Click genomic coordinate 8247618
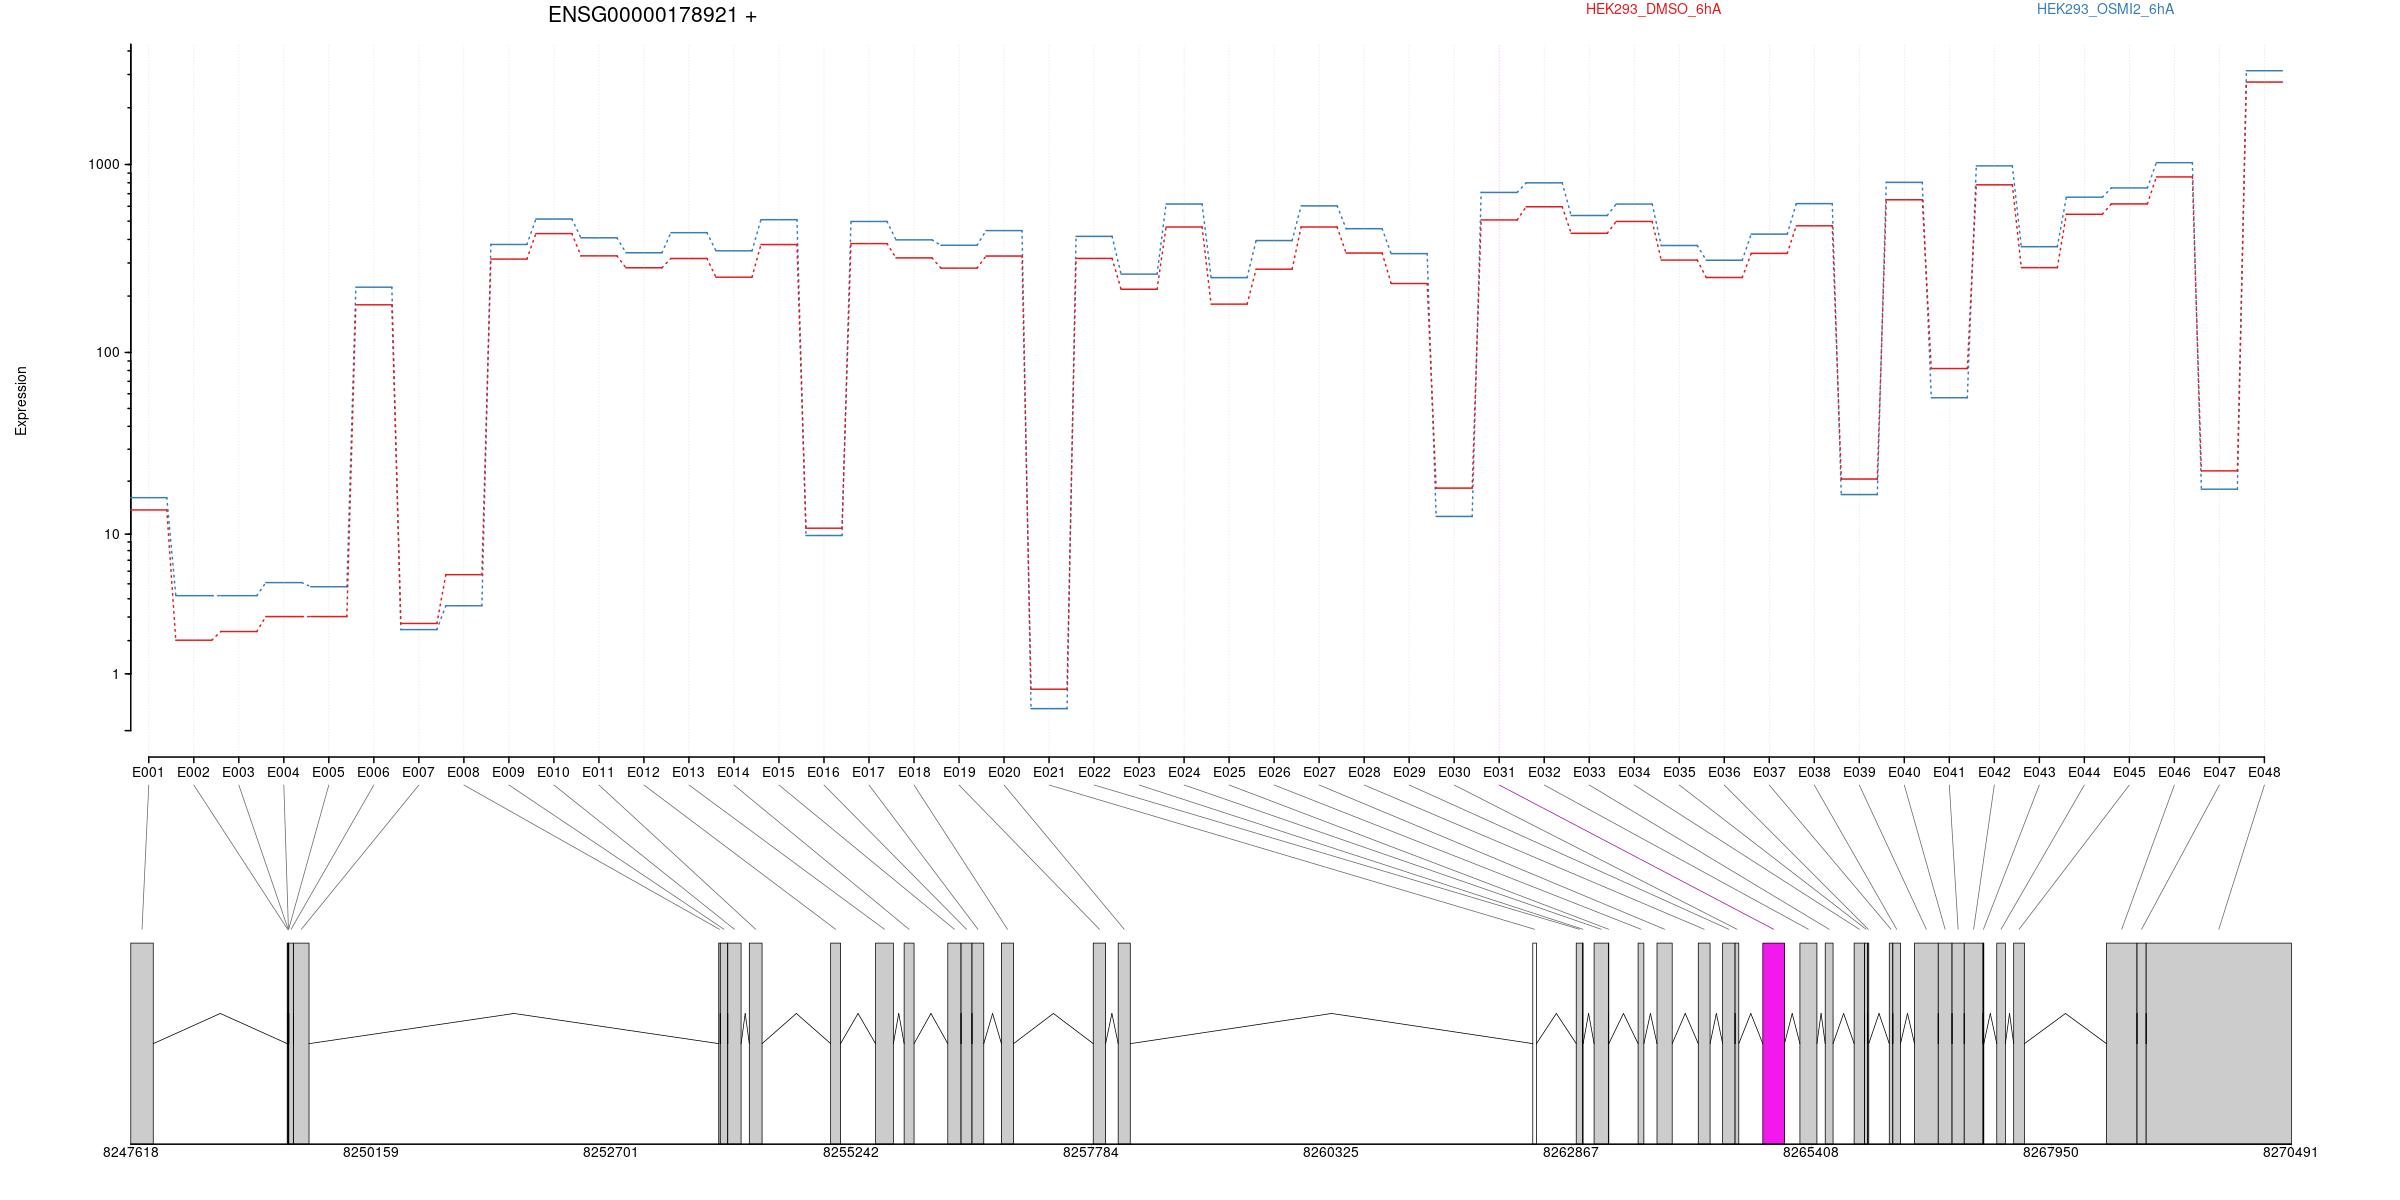Screen dimensions: 2400x1200 (130, 1152)
